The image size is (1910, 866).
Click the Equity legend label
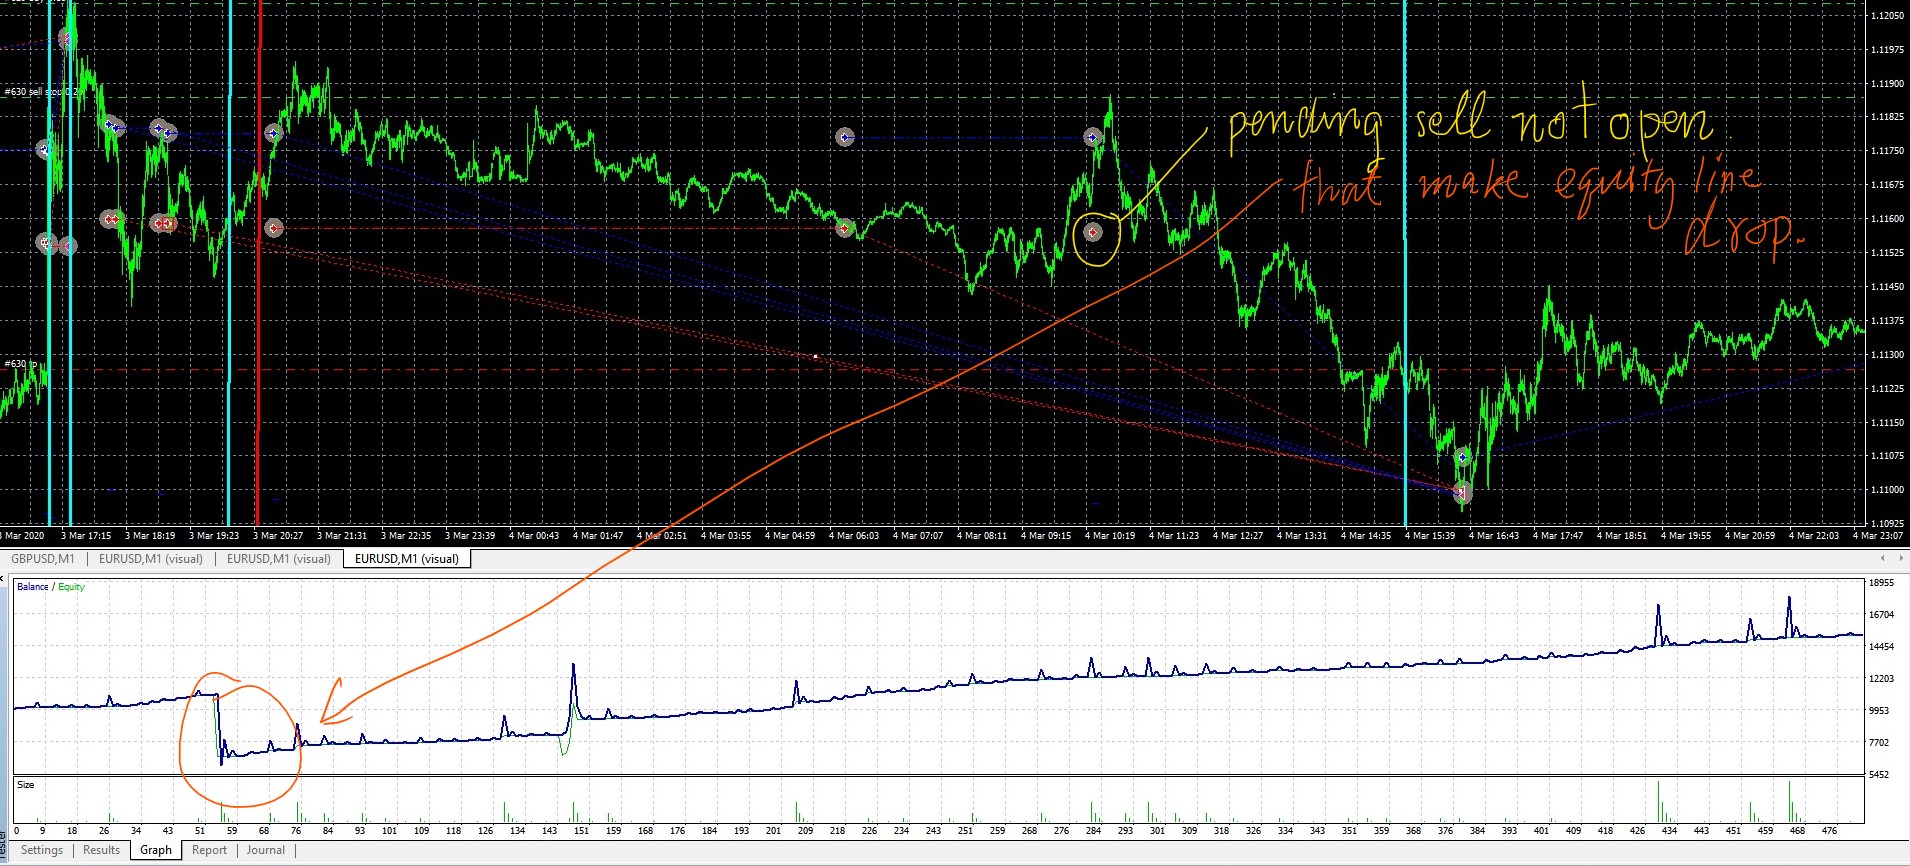tap(71, 587)
